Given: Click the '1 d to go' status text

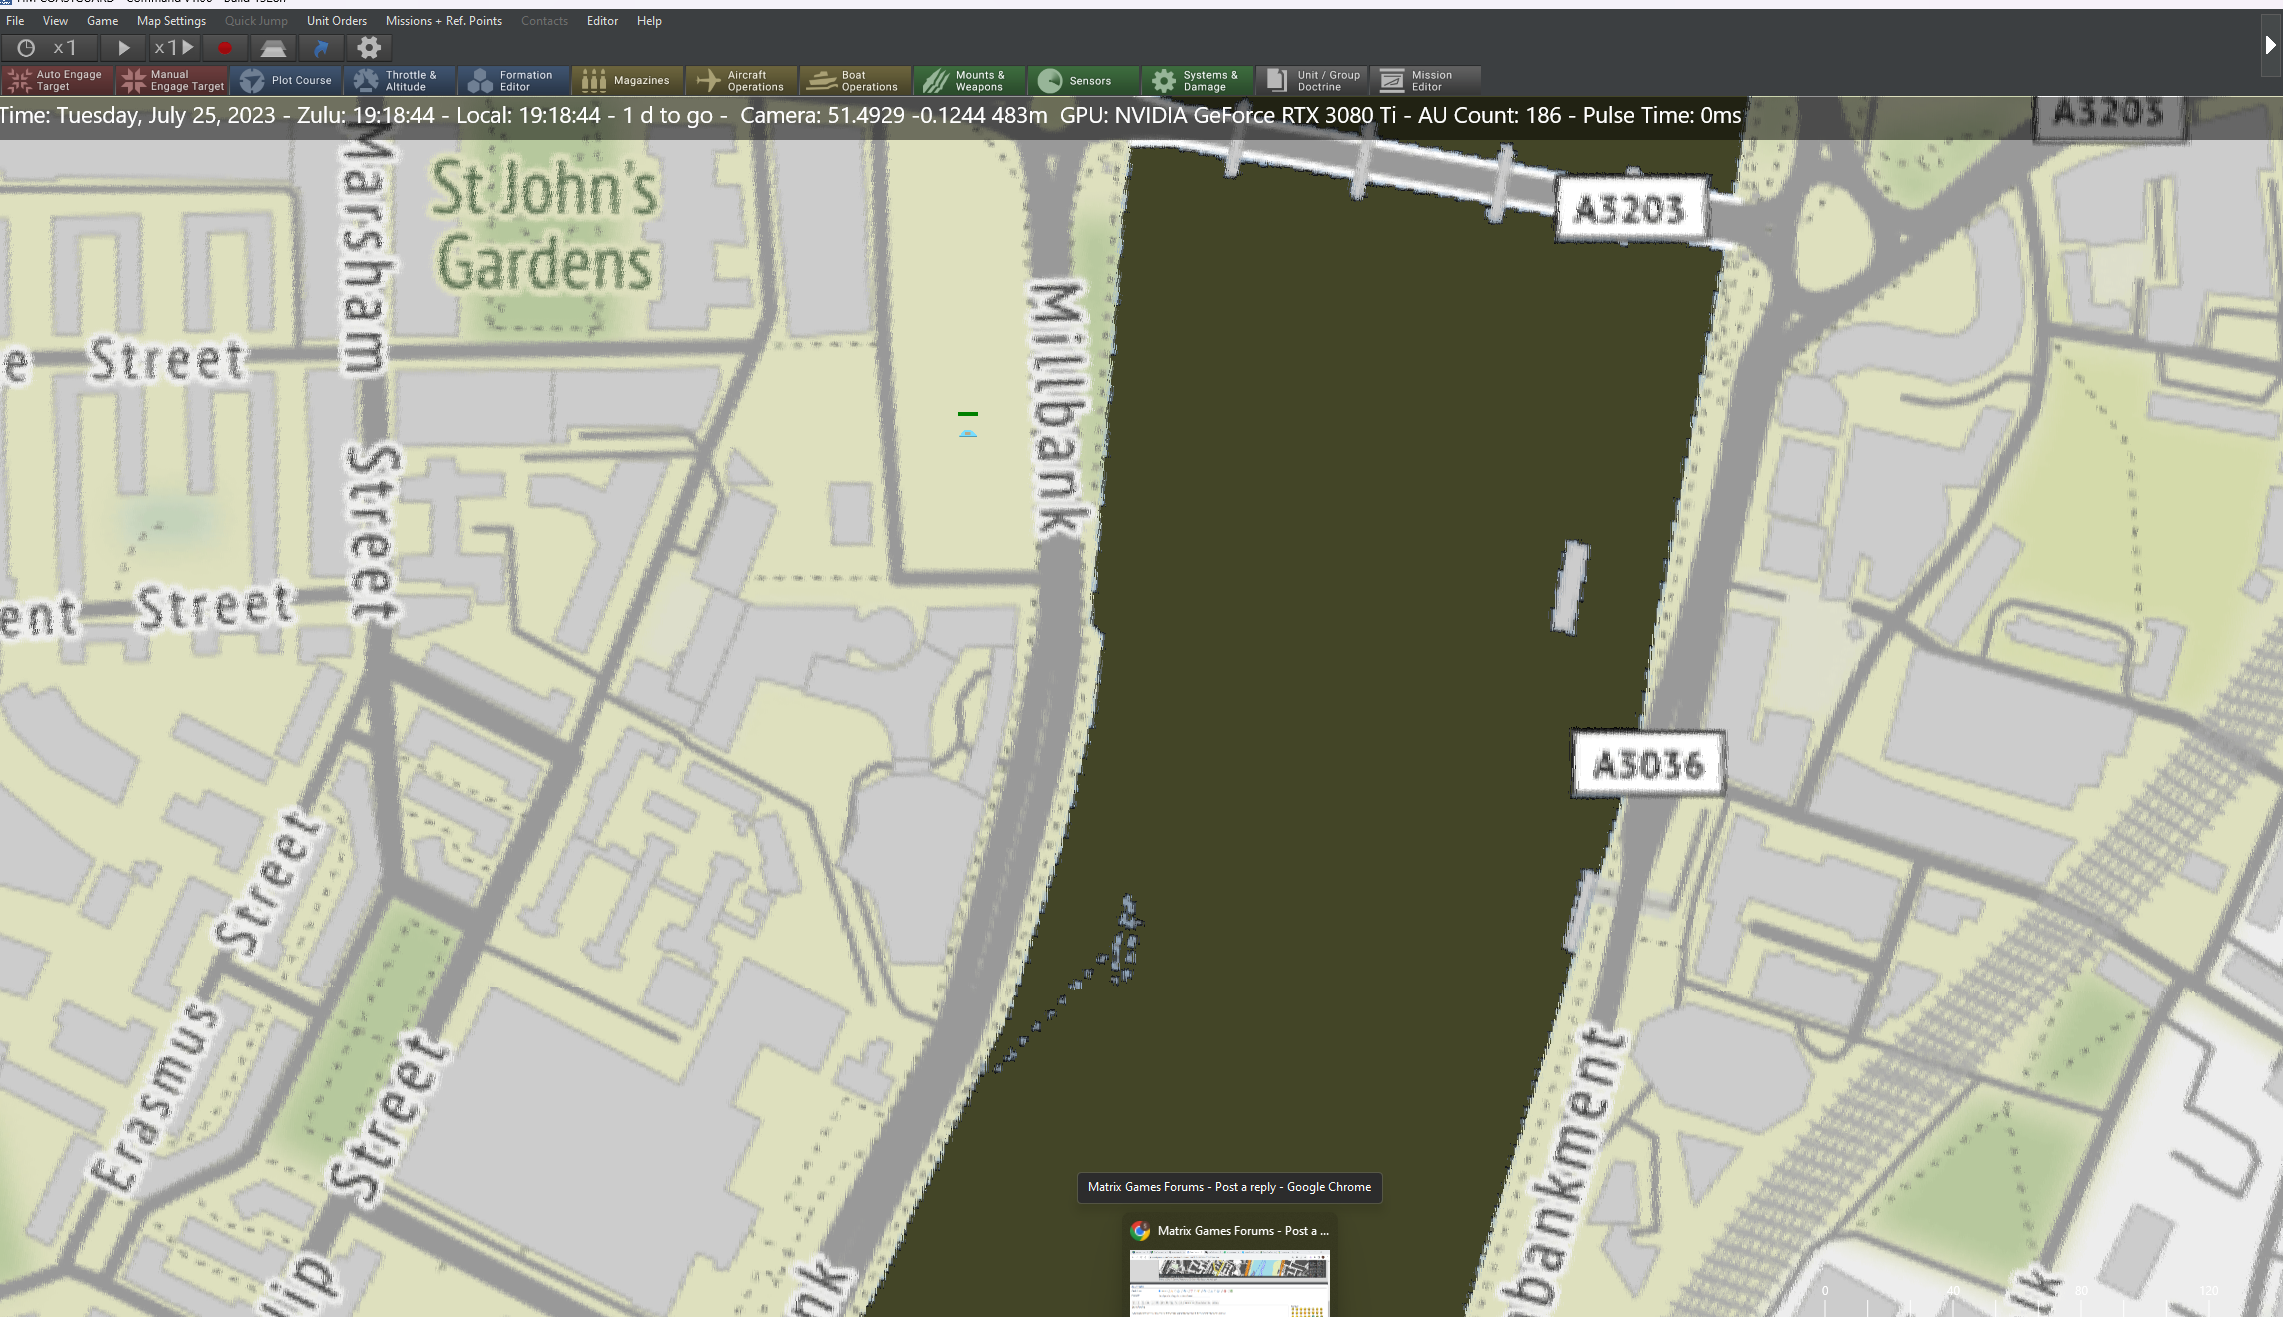Looking at the screenshot, I should tap(668, 116).
